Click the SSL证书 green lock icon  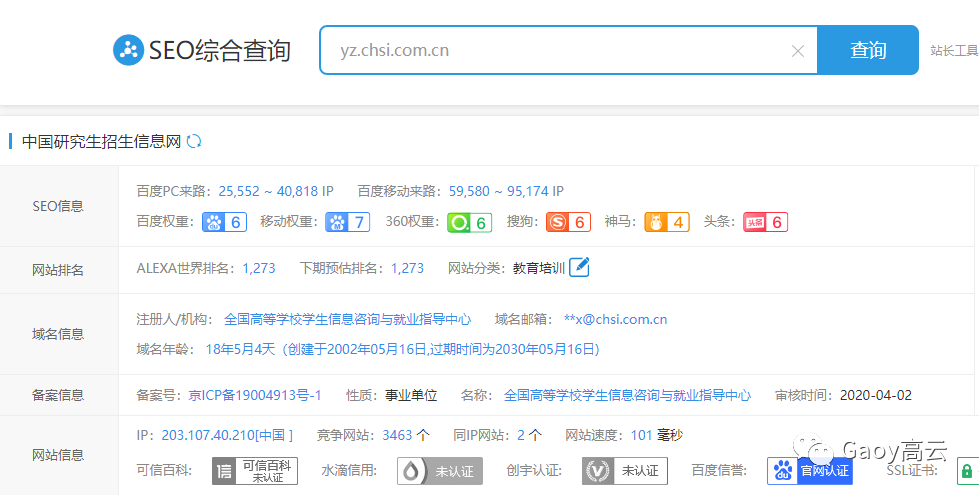pyautogui.click(x=968, y=471)
